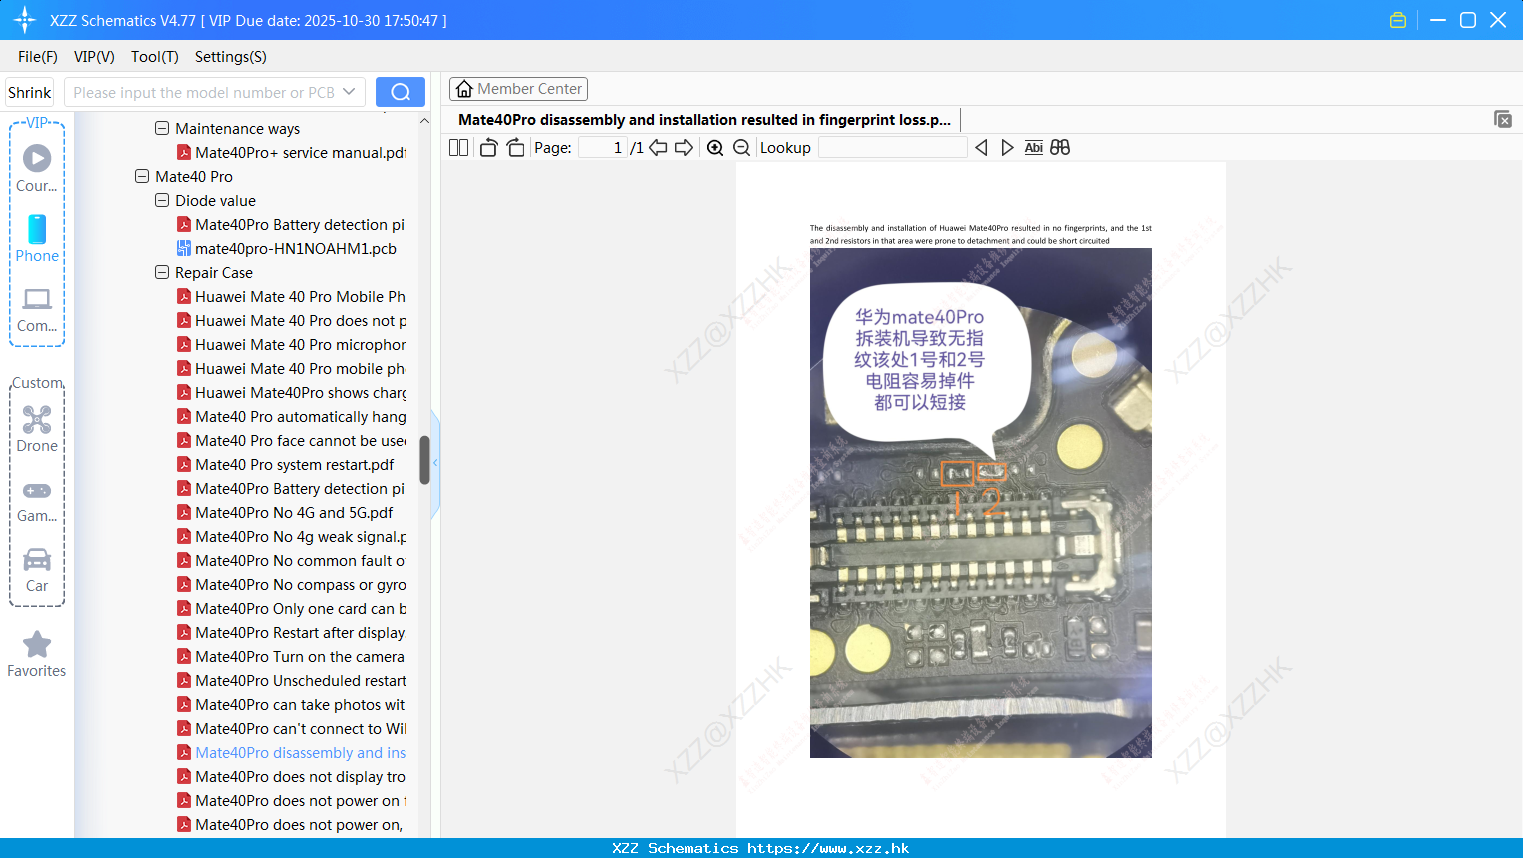The height and width of the screenshot is (858, 1523).
Task: Open Mate40Pro can't connect to Wifi
Action: click(x=291, y=728)
